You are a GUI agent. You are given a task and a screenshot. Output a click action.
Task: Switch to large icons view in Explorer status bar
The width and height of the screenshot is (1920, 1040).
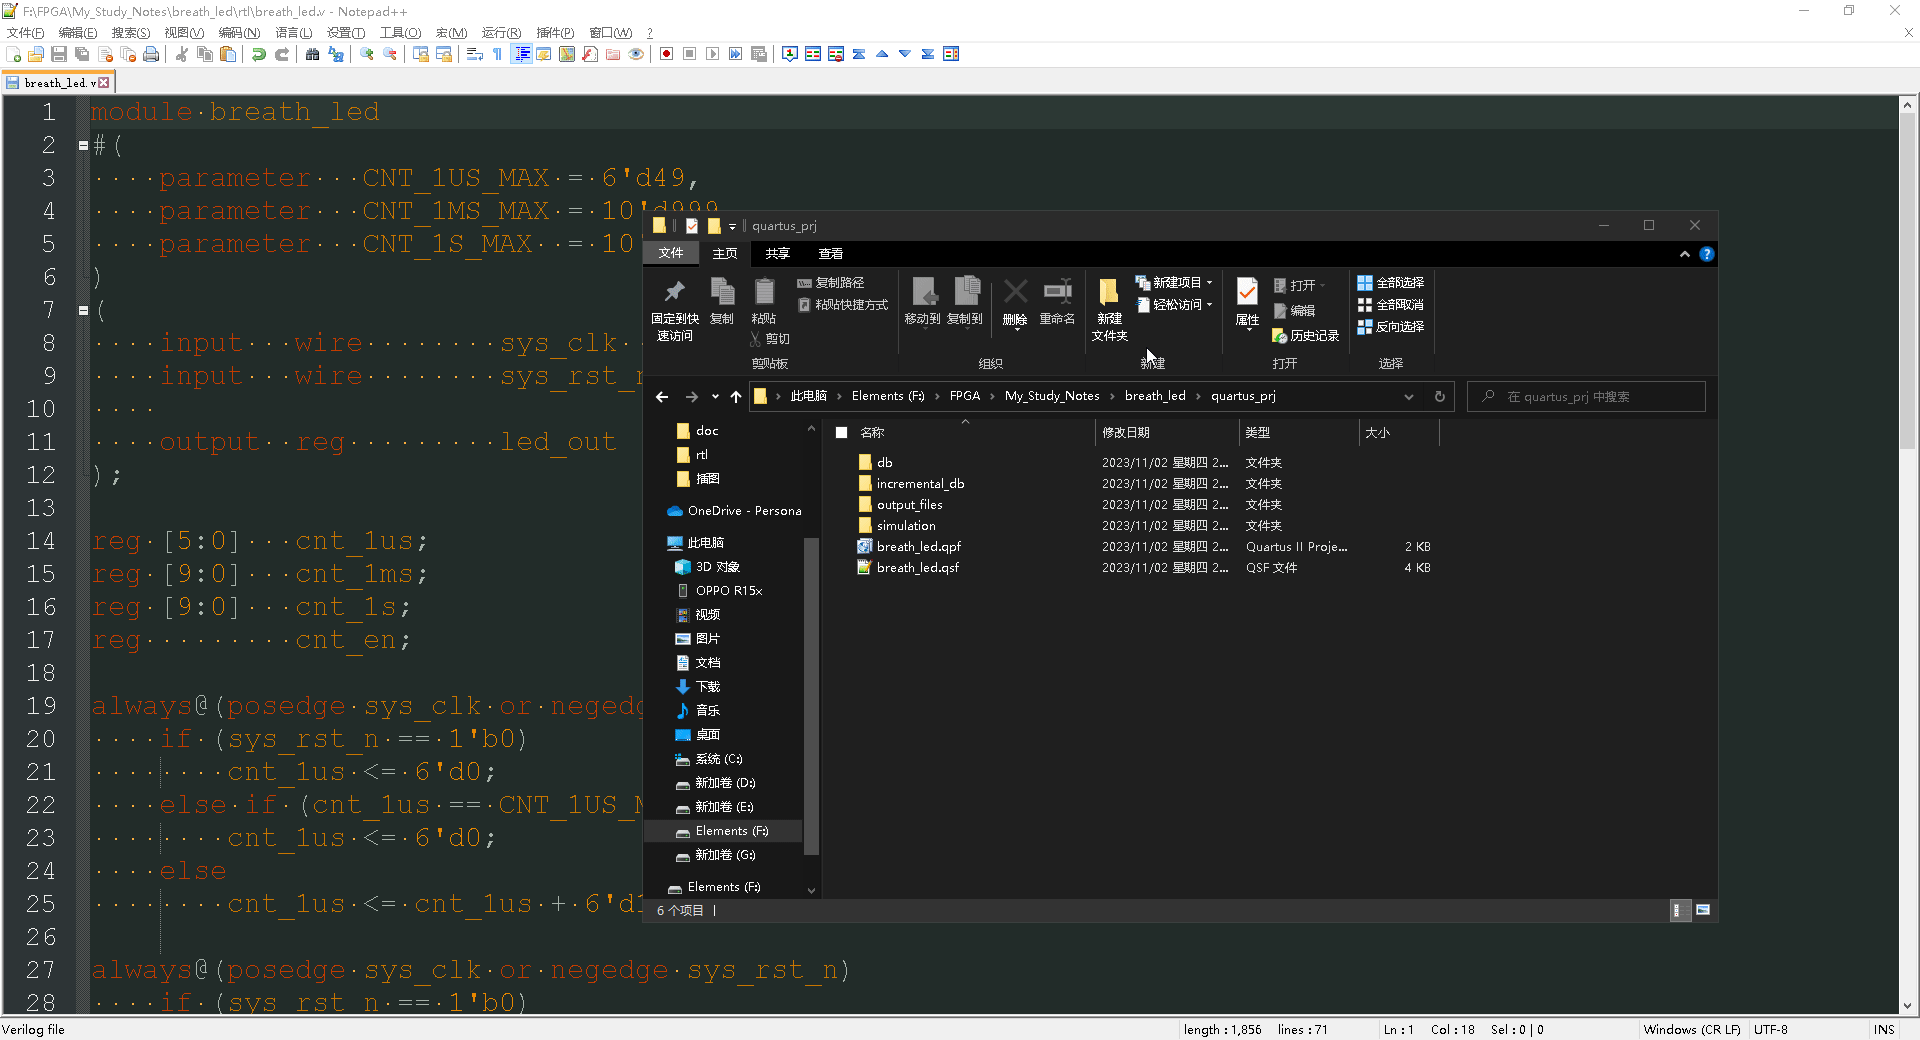(x=1703, y=910)
